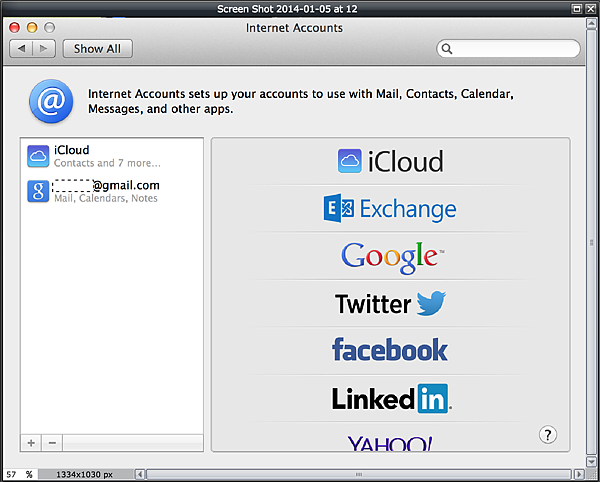This screenshot has width=600, height=482.
Task: Choose Yahoo! as account type
Action: [390, 443]
